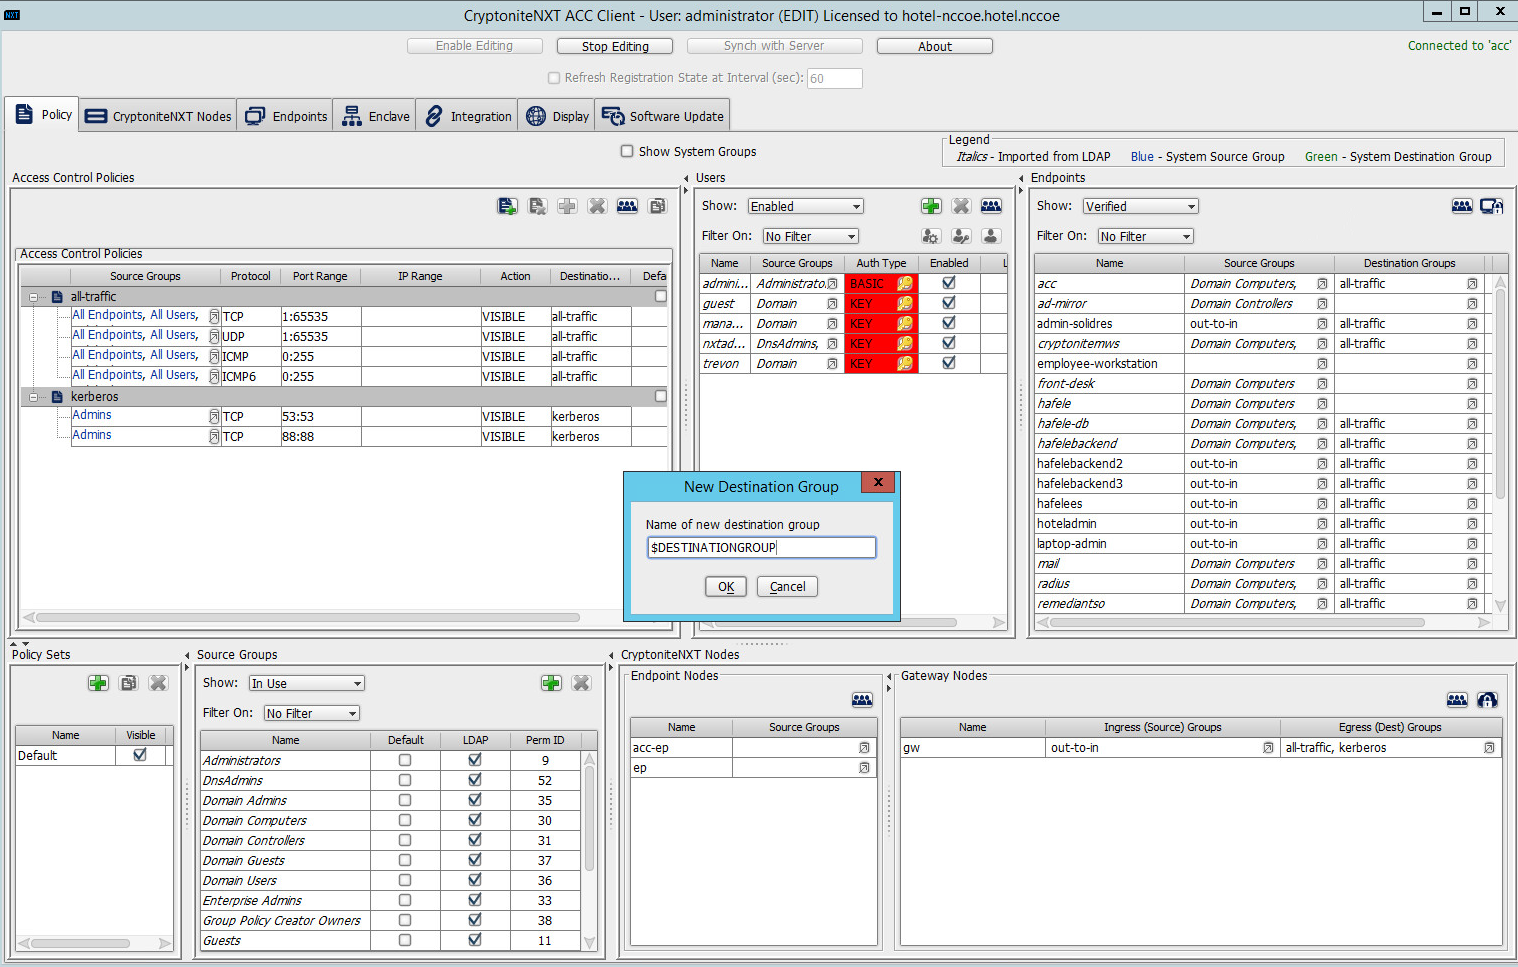Add new source group with green plus
This screenshot has width=1518, height=967.
551,683
